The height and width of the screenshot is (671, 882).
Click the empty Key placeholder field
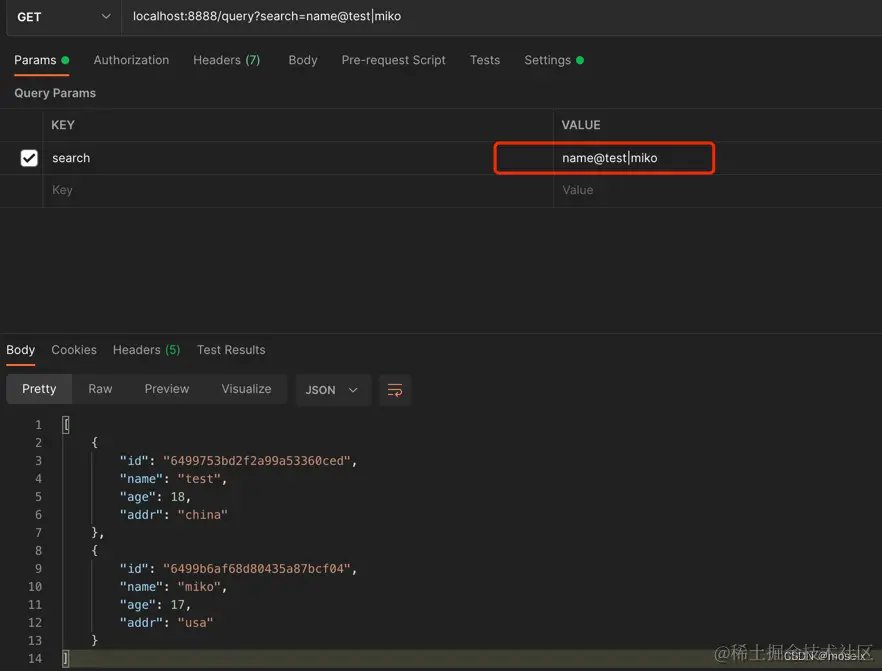tap(298, 191)
